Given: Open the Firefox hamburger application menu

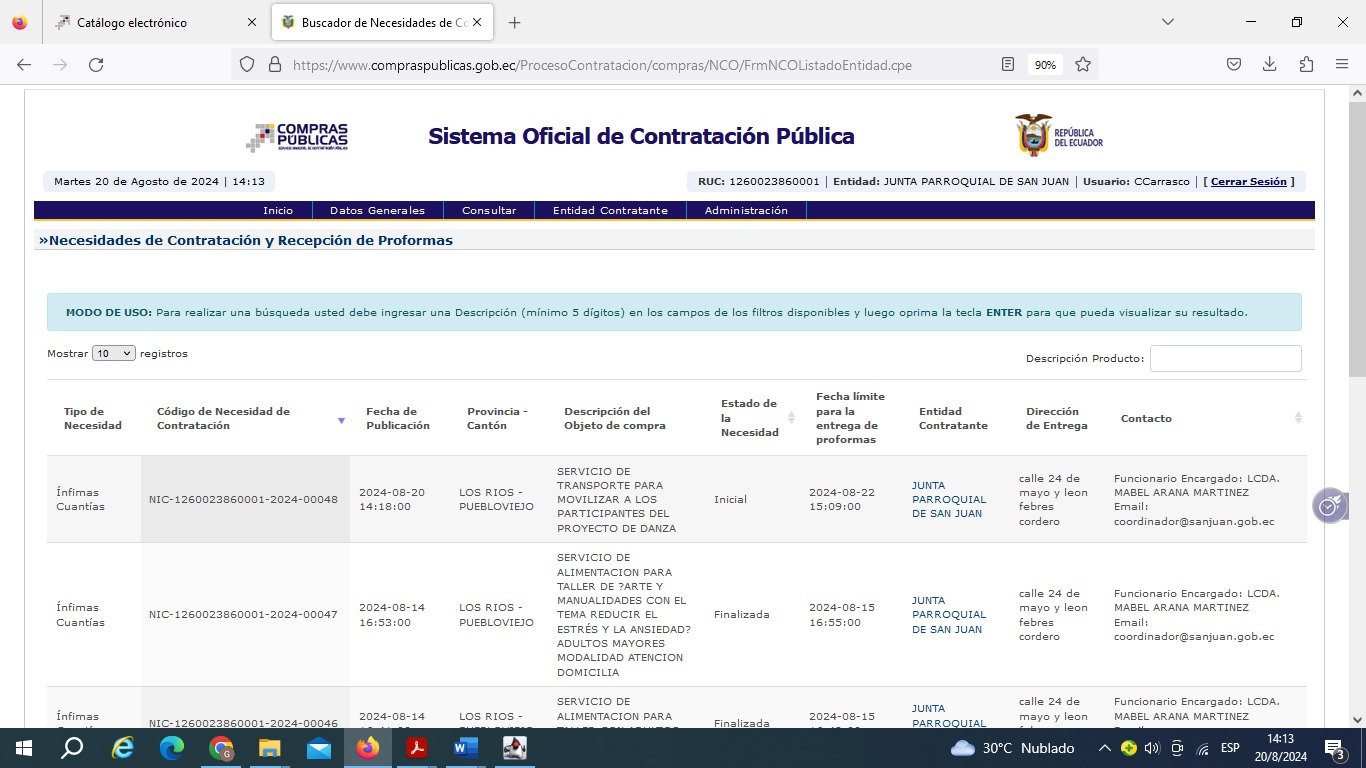Looking at the screenshot, I should (1342, 65).
